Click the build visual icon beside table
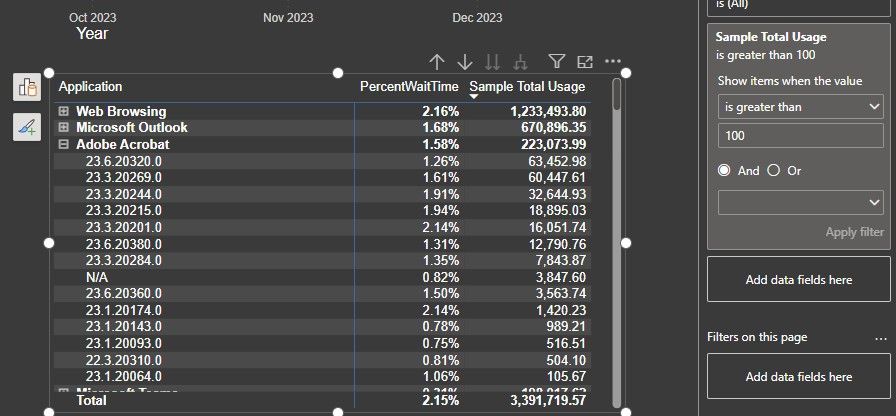The height and width of the screenshot is (416, 896). [x=27, y=87]
